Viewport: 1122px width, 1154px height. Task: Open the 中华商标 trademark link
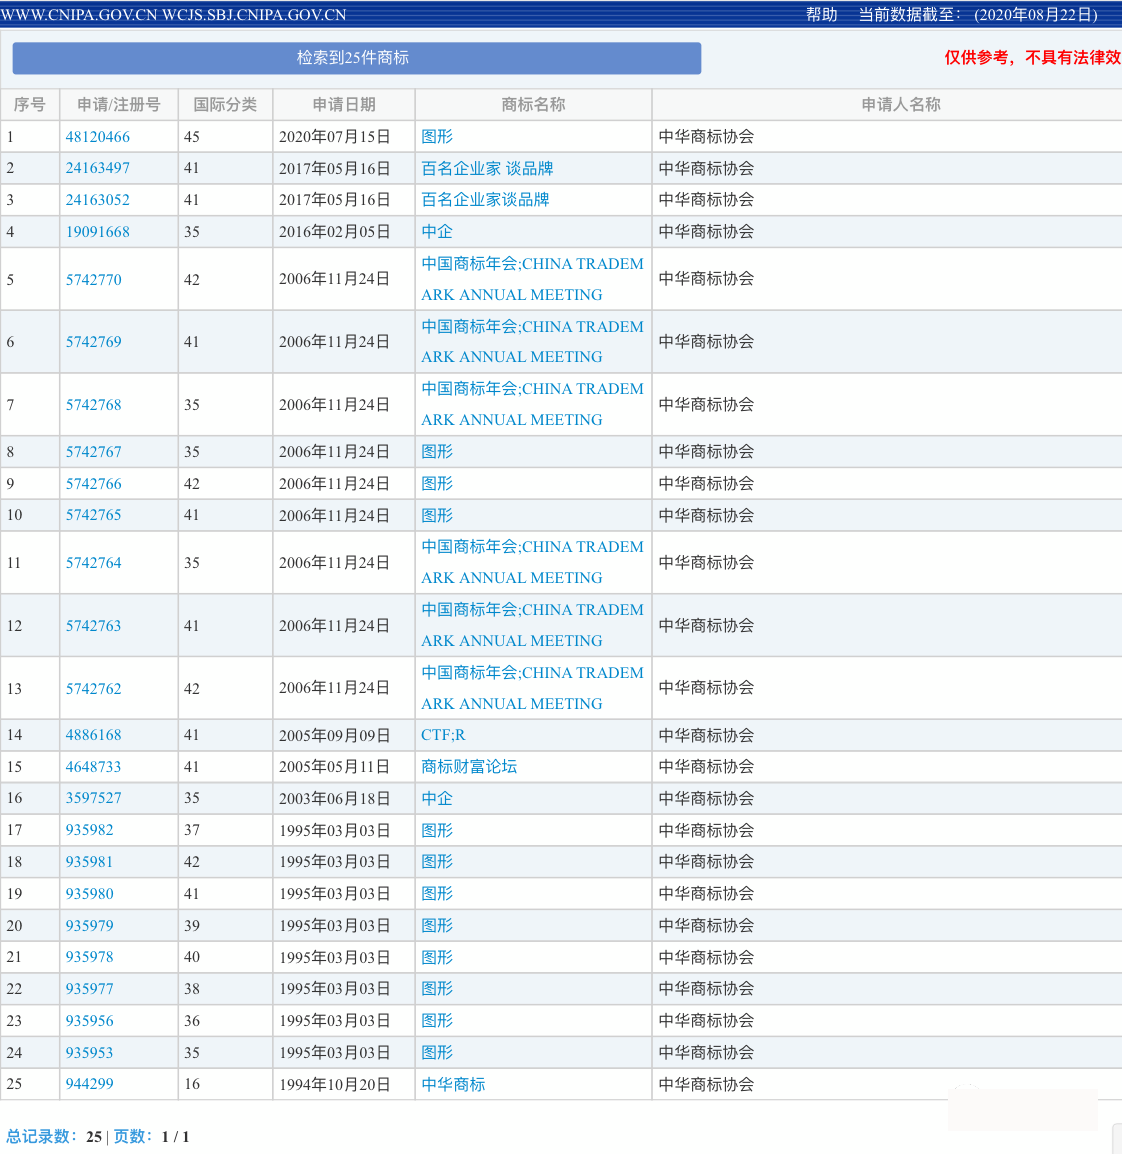pyautogui.click(x=453, y=1085)
